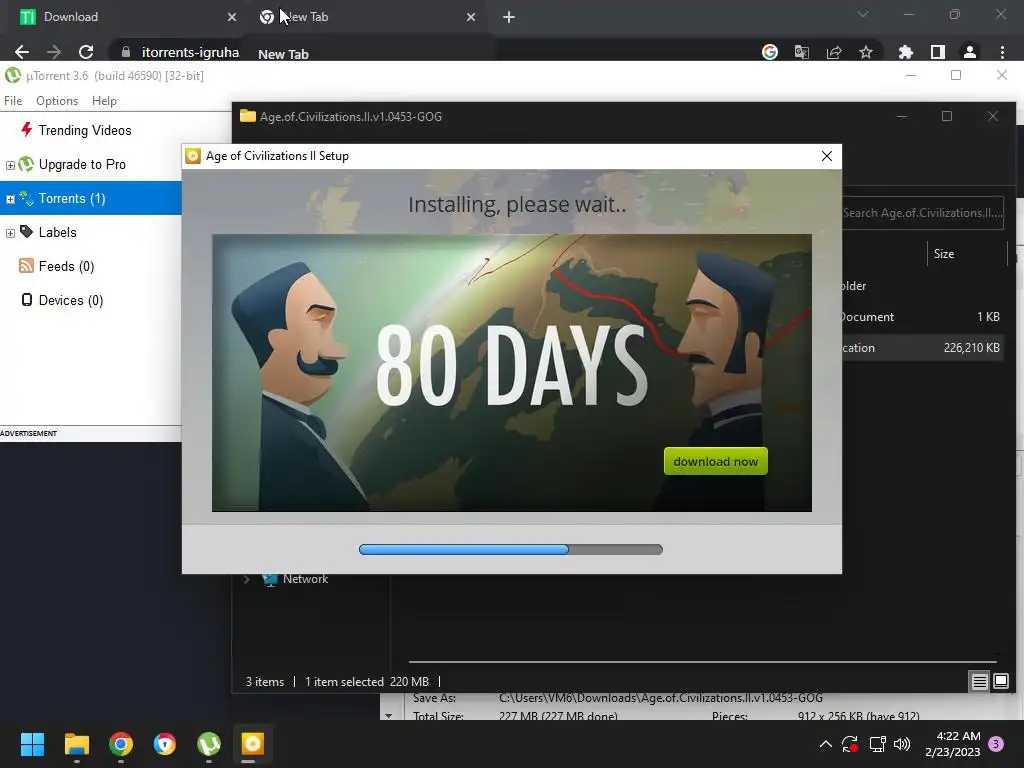The width and height of the screenshot is (1024, 768).
Task: Open the Brave browser taskbar icon
Action: (x=165, y=744)
